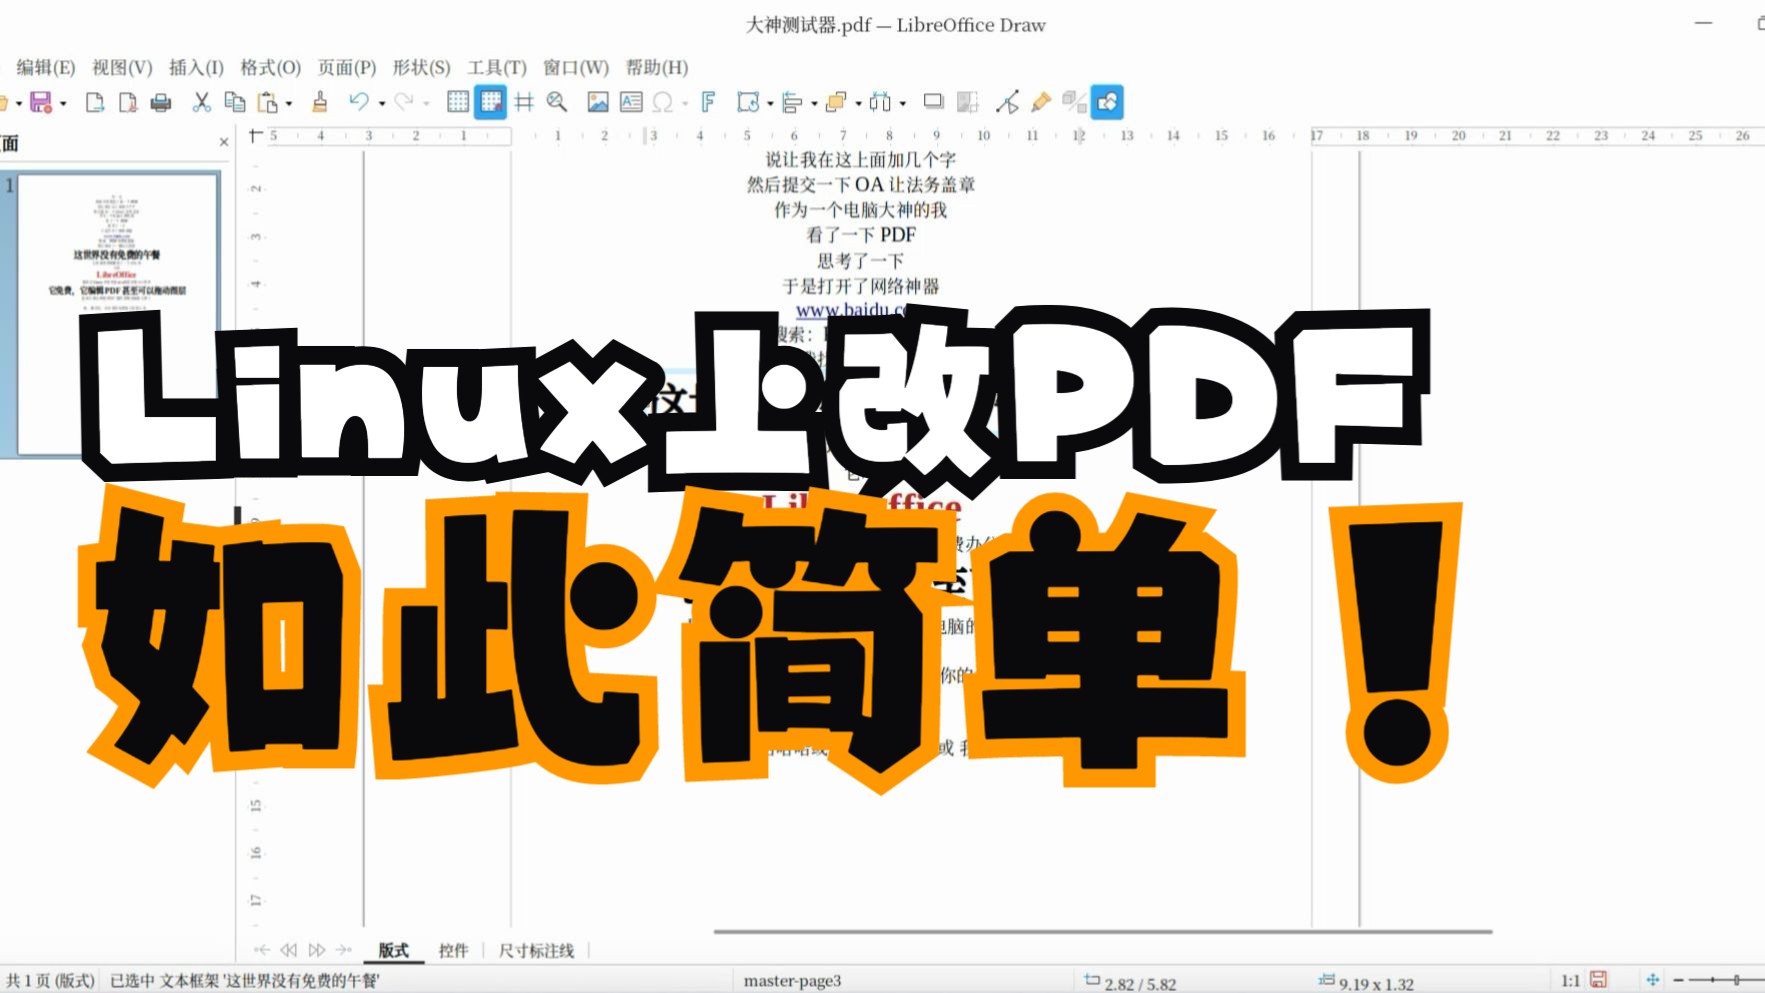Open the 形状(S) menu

click(421, 67)
